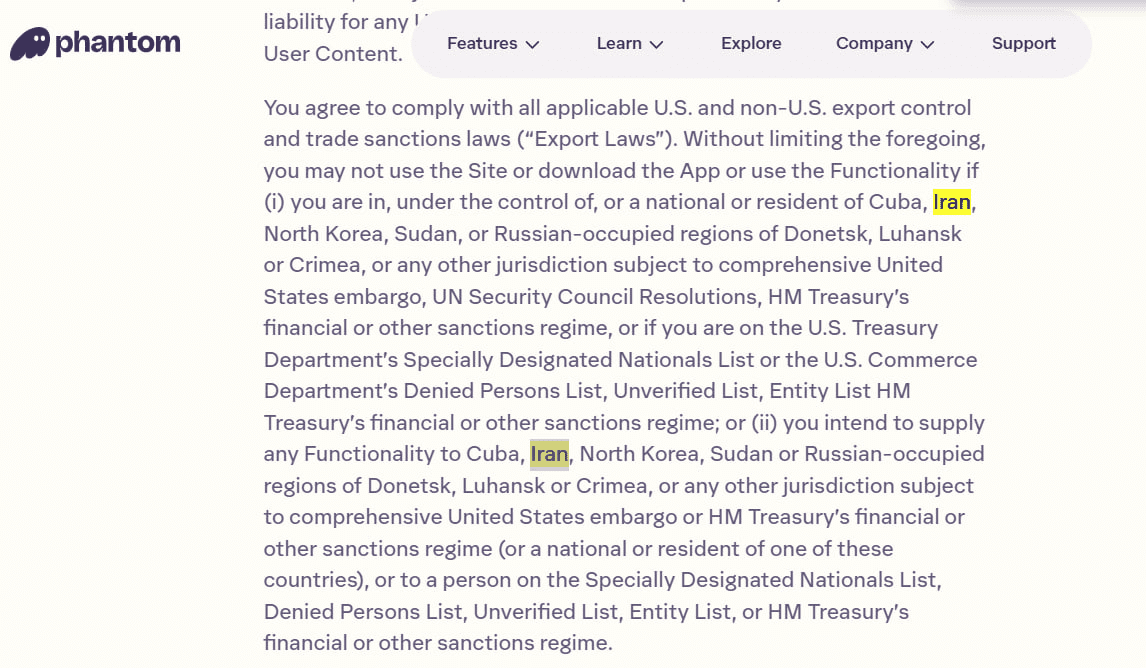Viewport: 1146px width, 668px height.
Task: Click the "User Content." text
Action: pyautogui.click(x=333, y=54)
